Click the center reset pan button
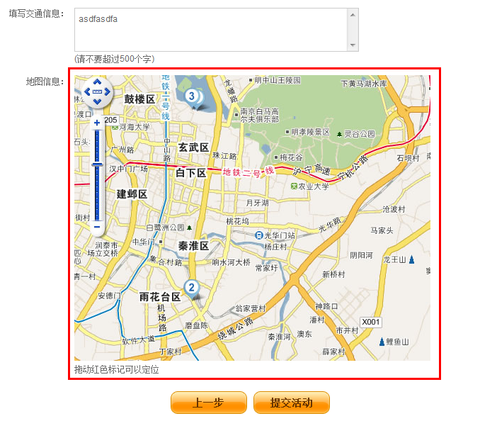480x421 pixels. [97, 92]
